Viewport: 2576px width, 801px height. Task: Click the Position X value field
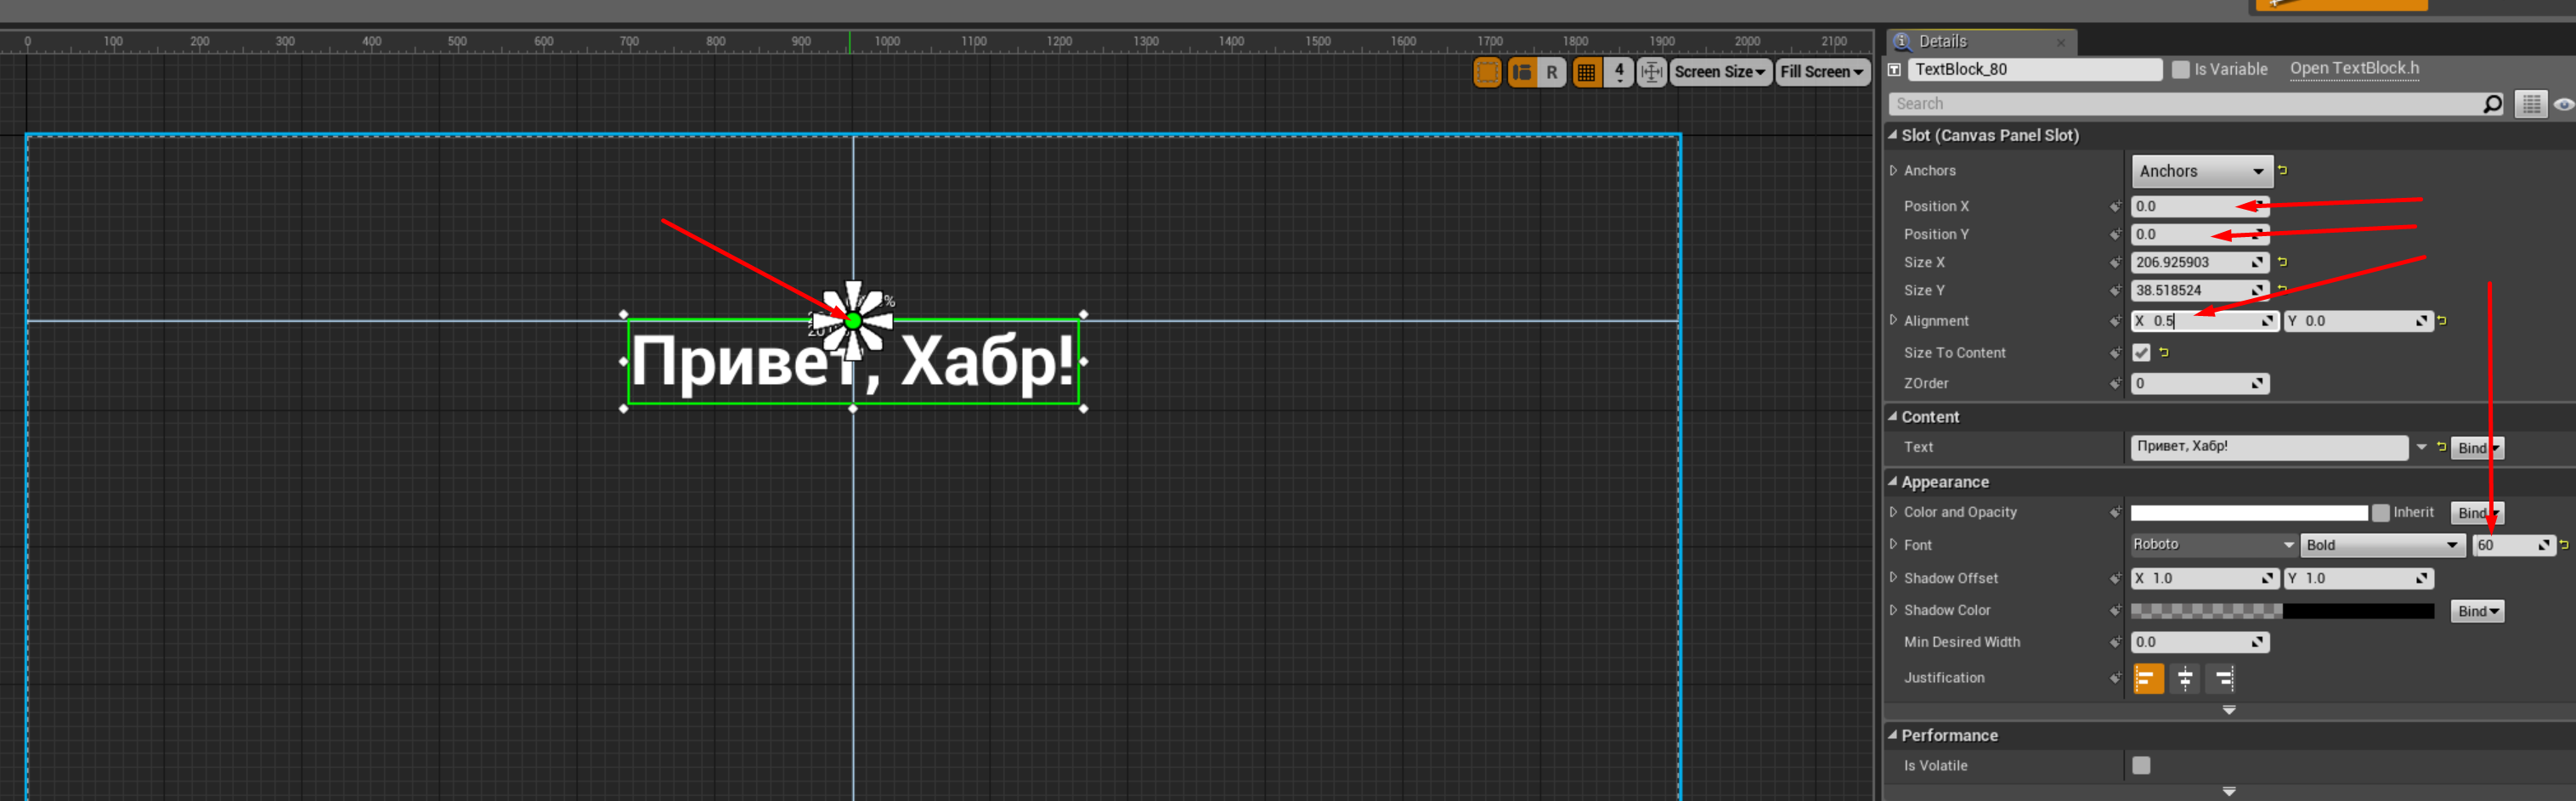(2199, 206)
